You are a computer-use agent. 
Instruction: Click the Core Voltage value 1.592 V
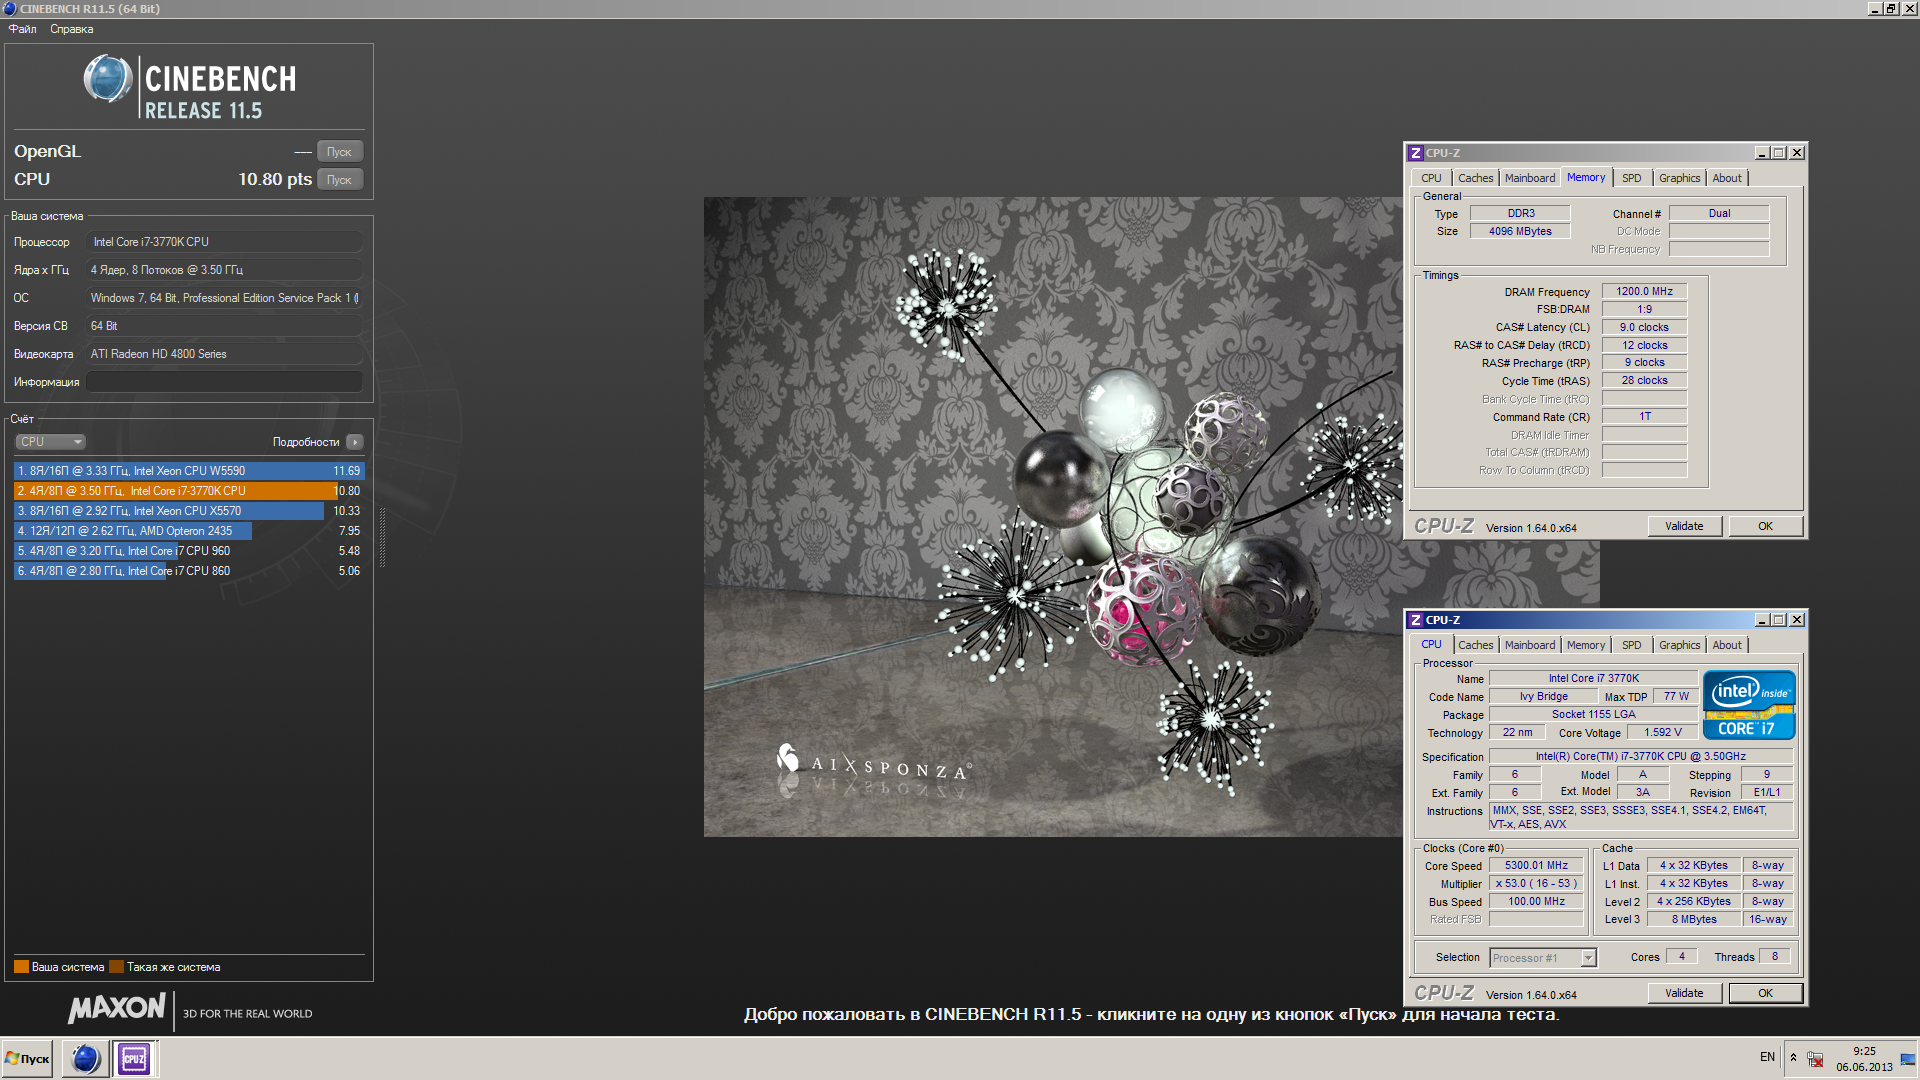coord(1662,732)
